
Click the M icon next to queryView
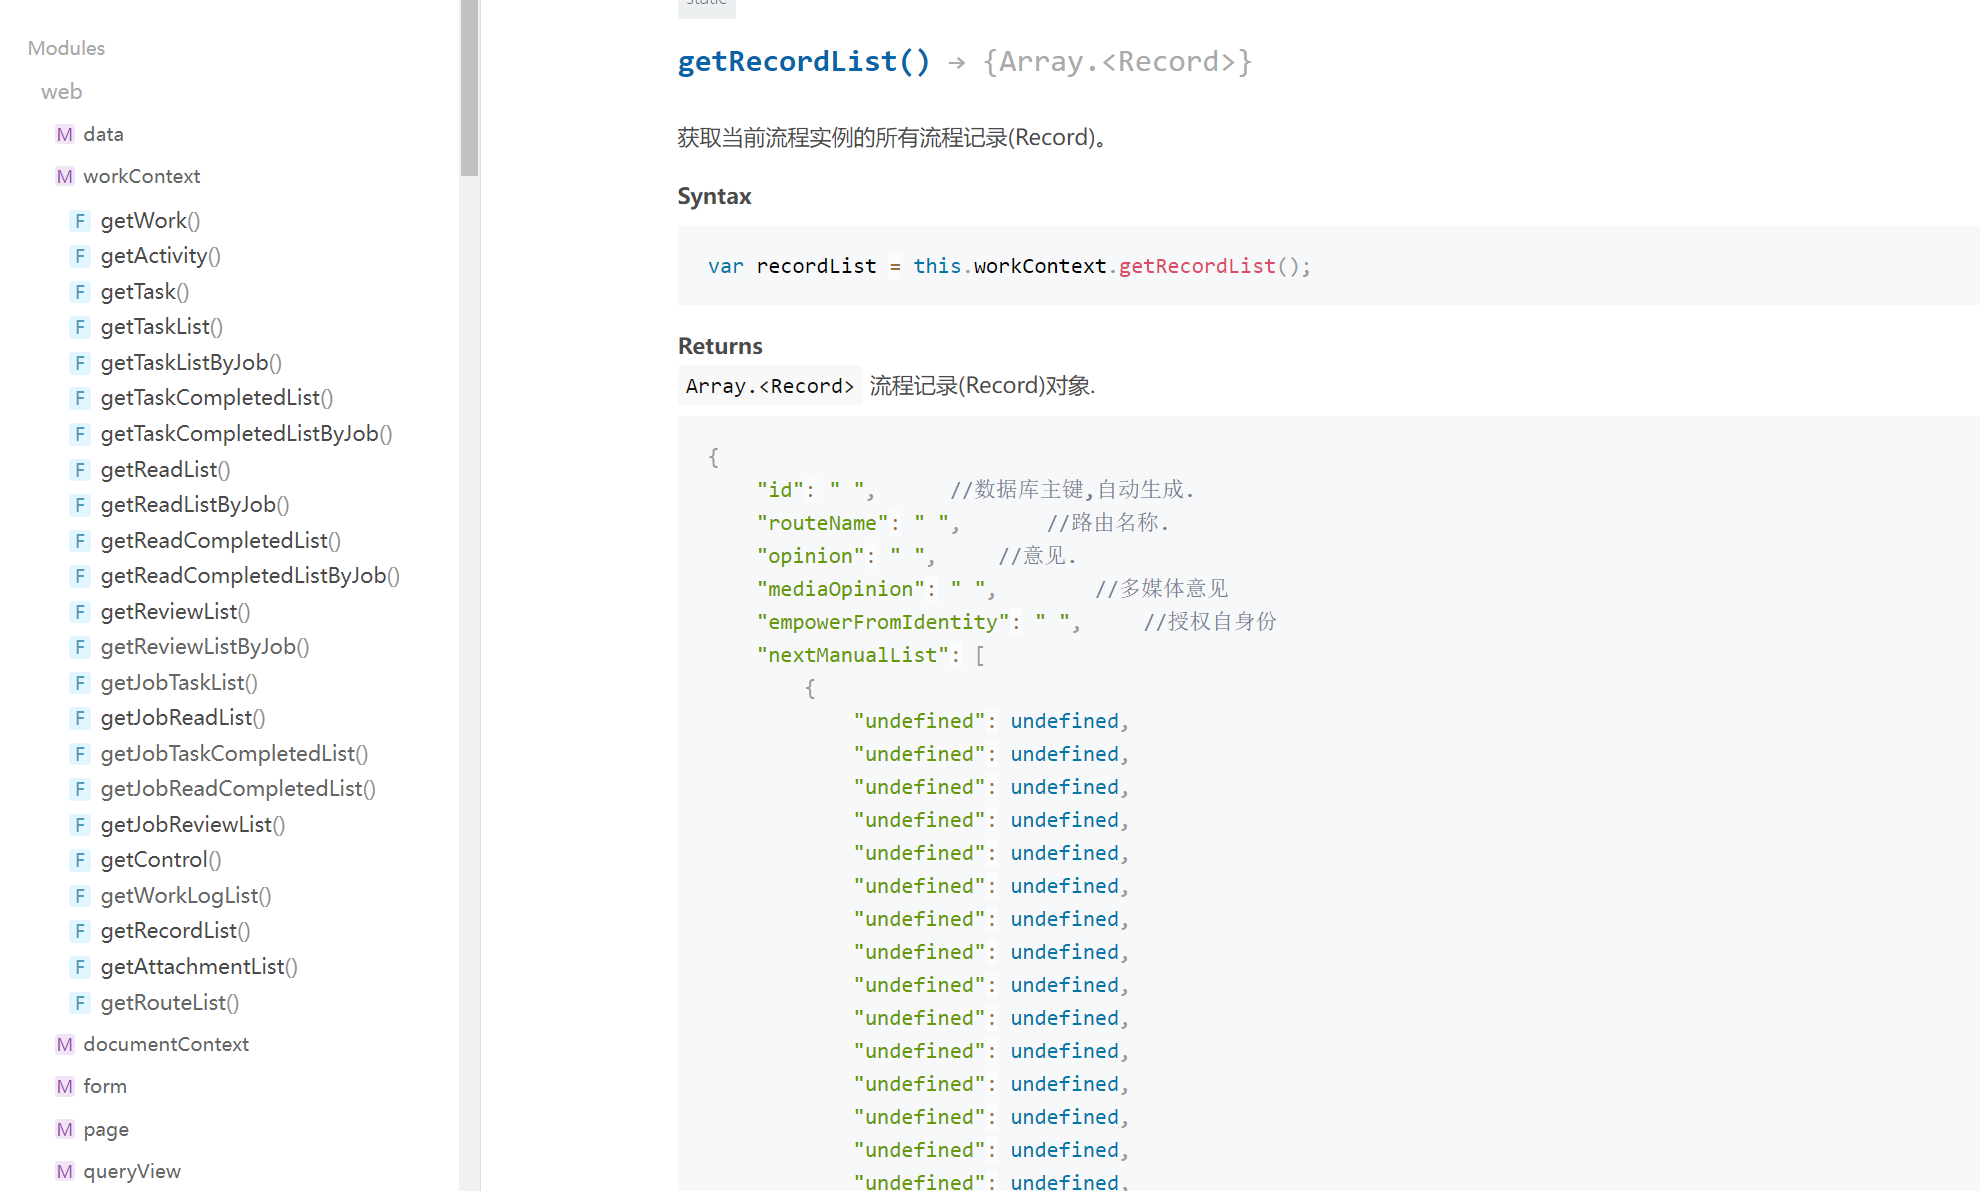[64, 1171]
